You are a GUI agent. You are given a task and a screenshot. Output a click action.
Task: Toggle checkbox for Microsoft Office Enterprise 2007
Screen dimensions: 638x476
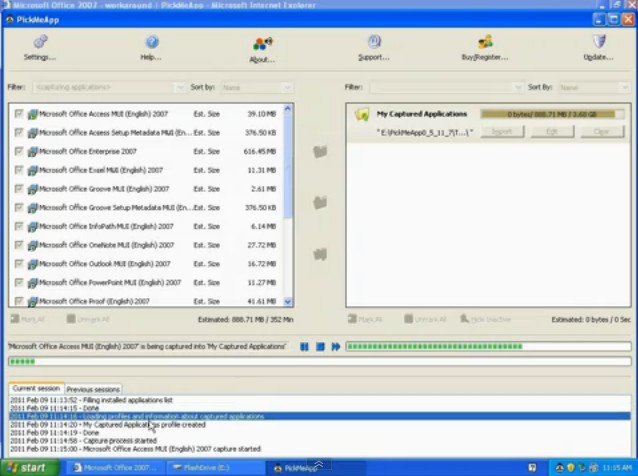coord(19,151)
